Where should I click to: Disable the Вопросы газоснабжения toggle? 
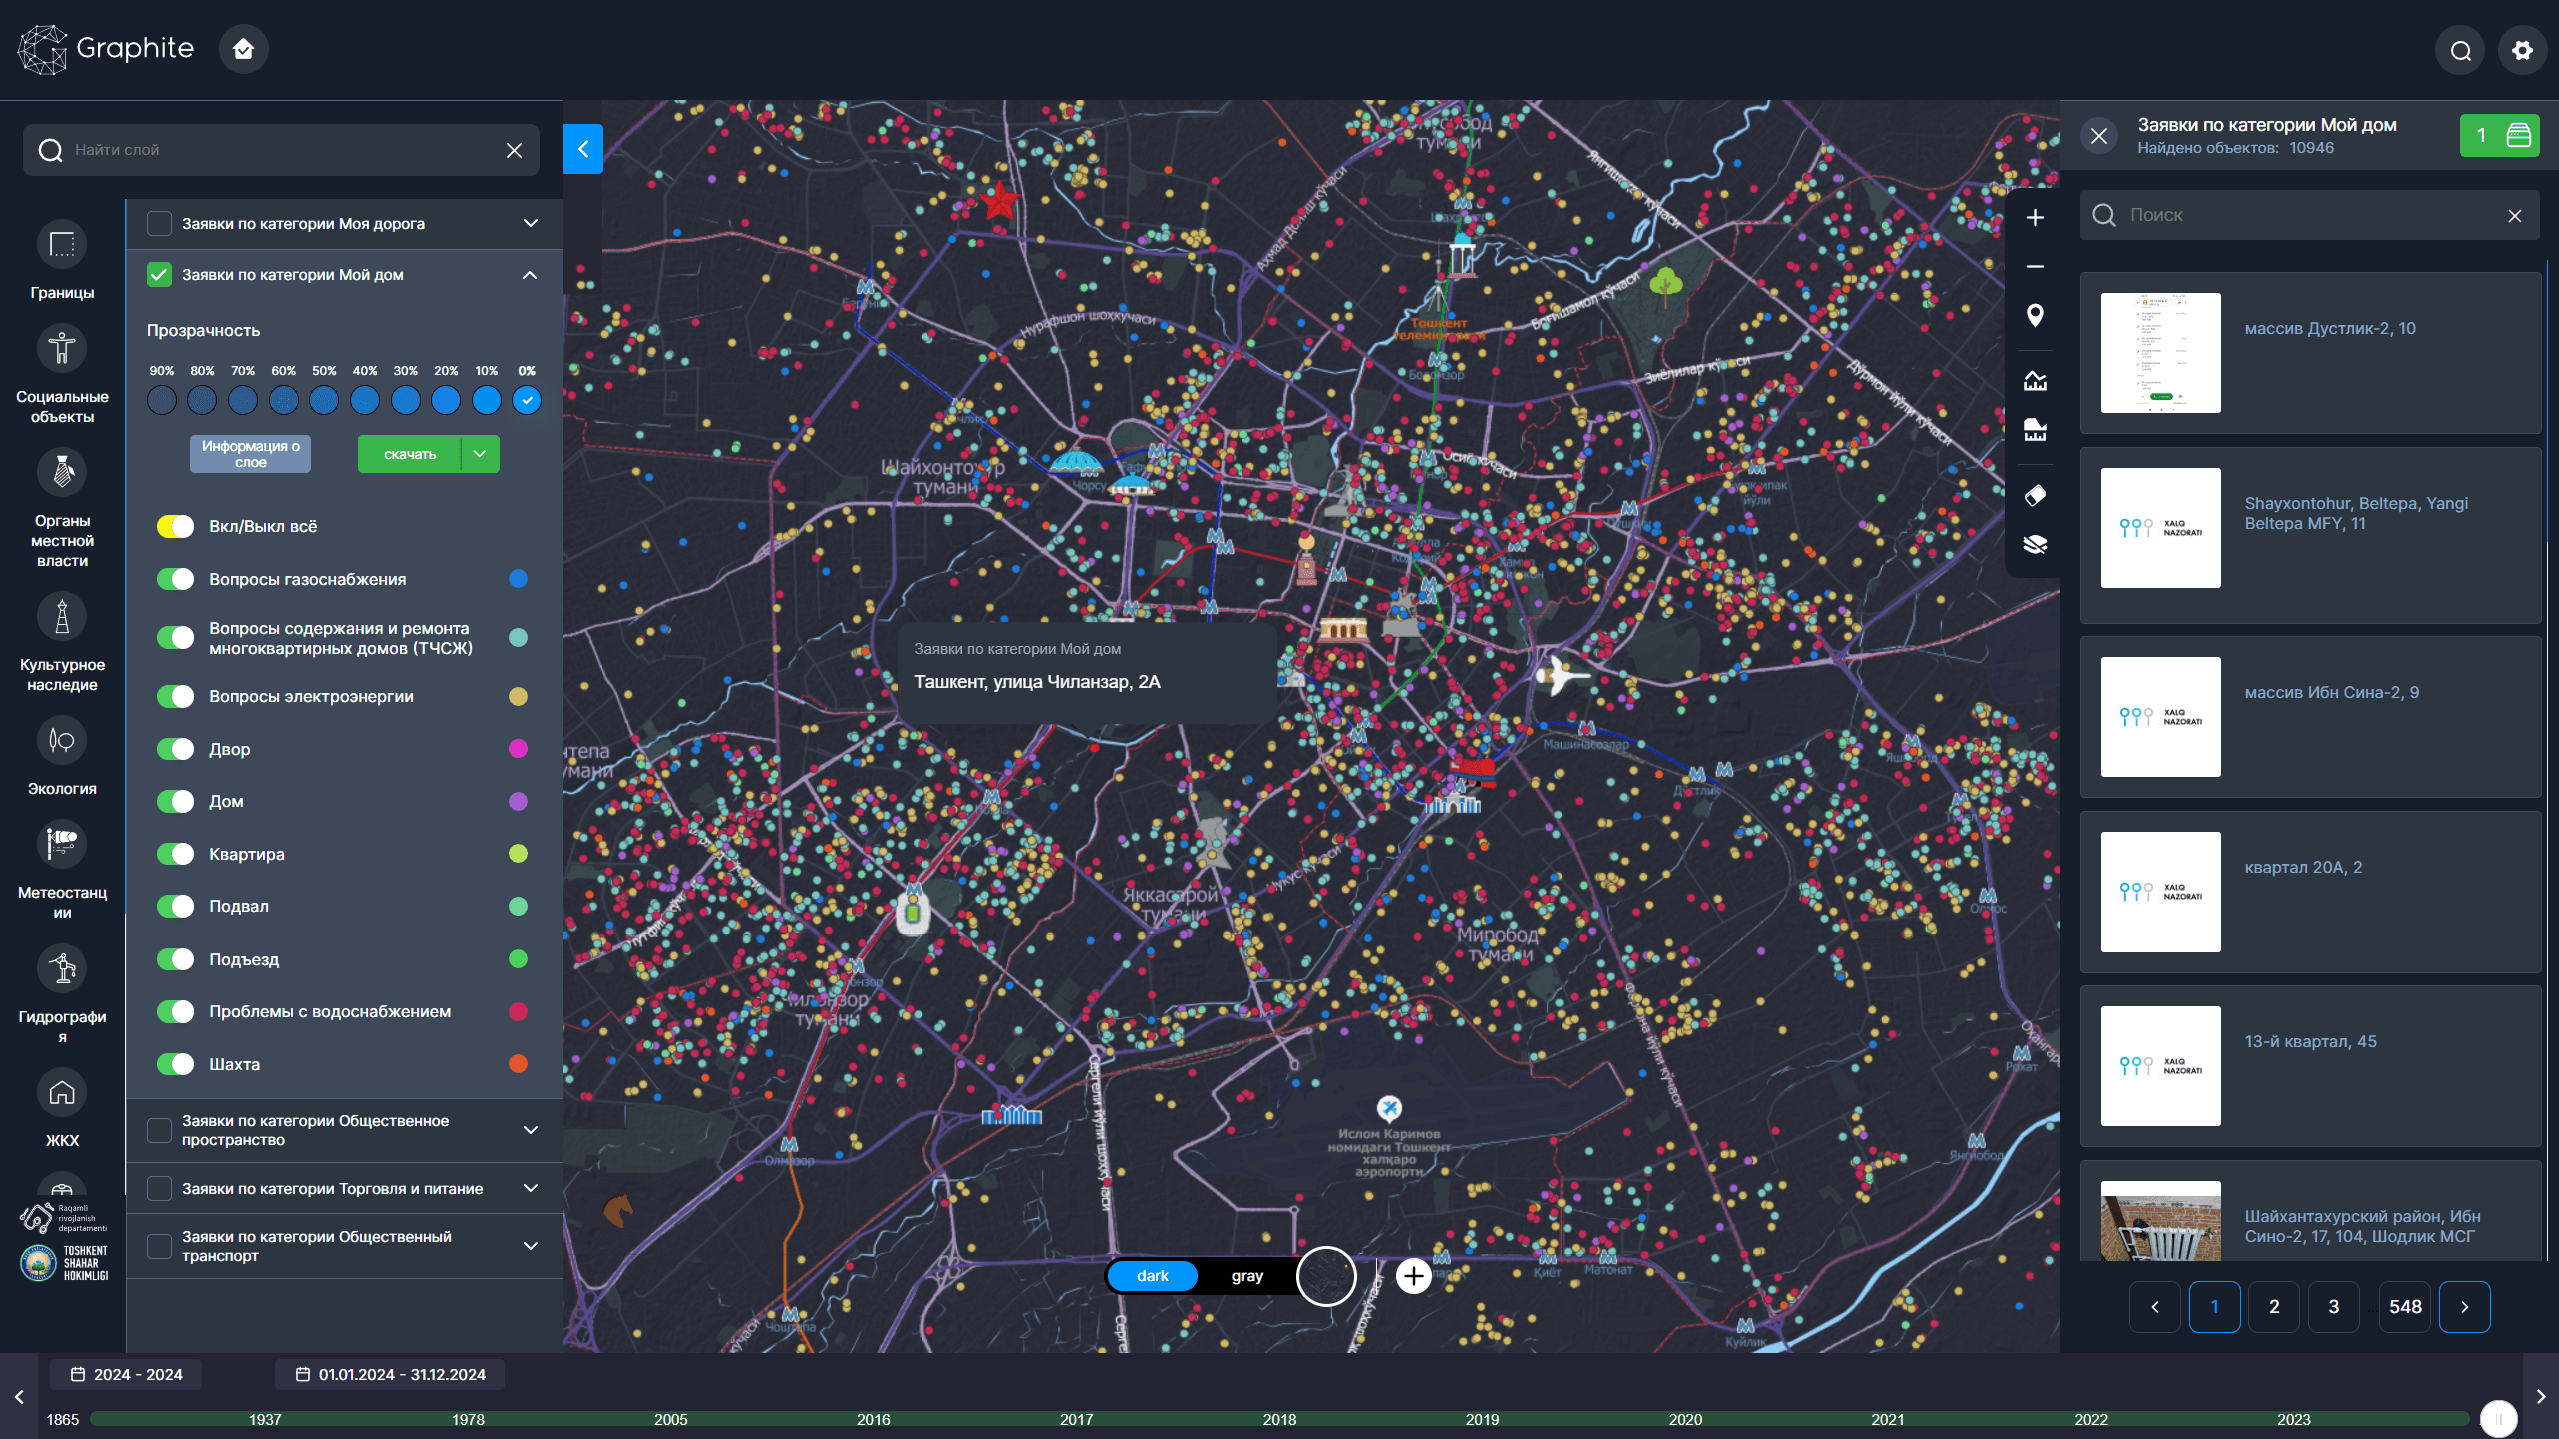pos(176,579)
